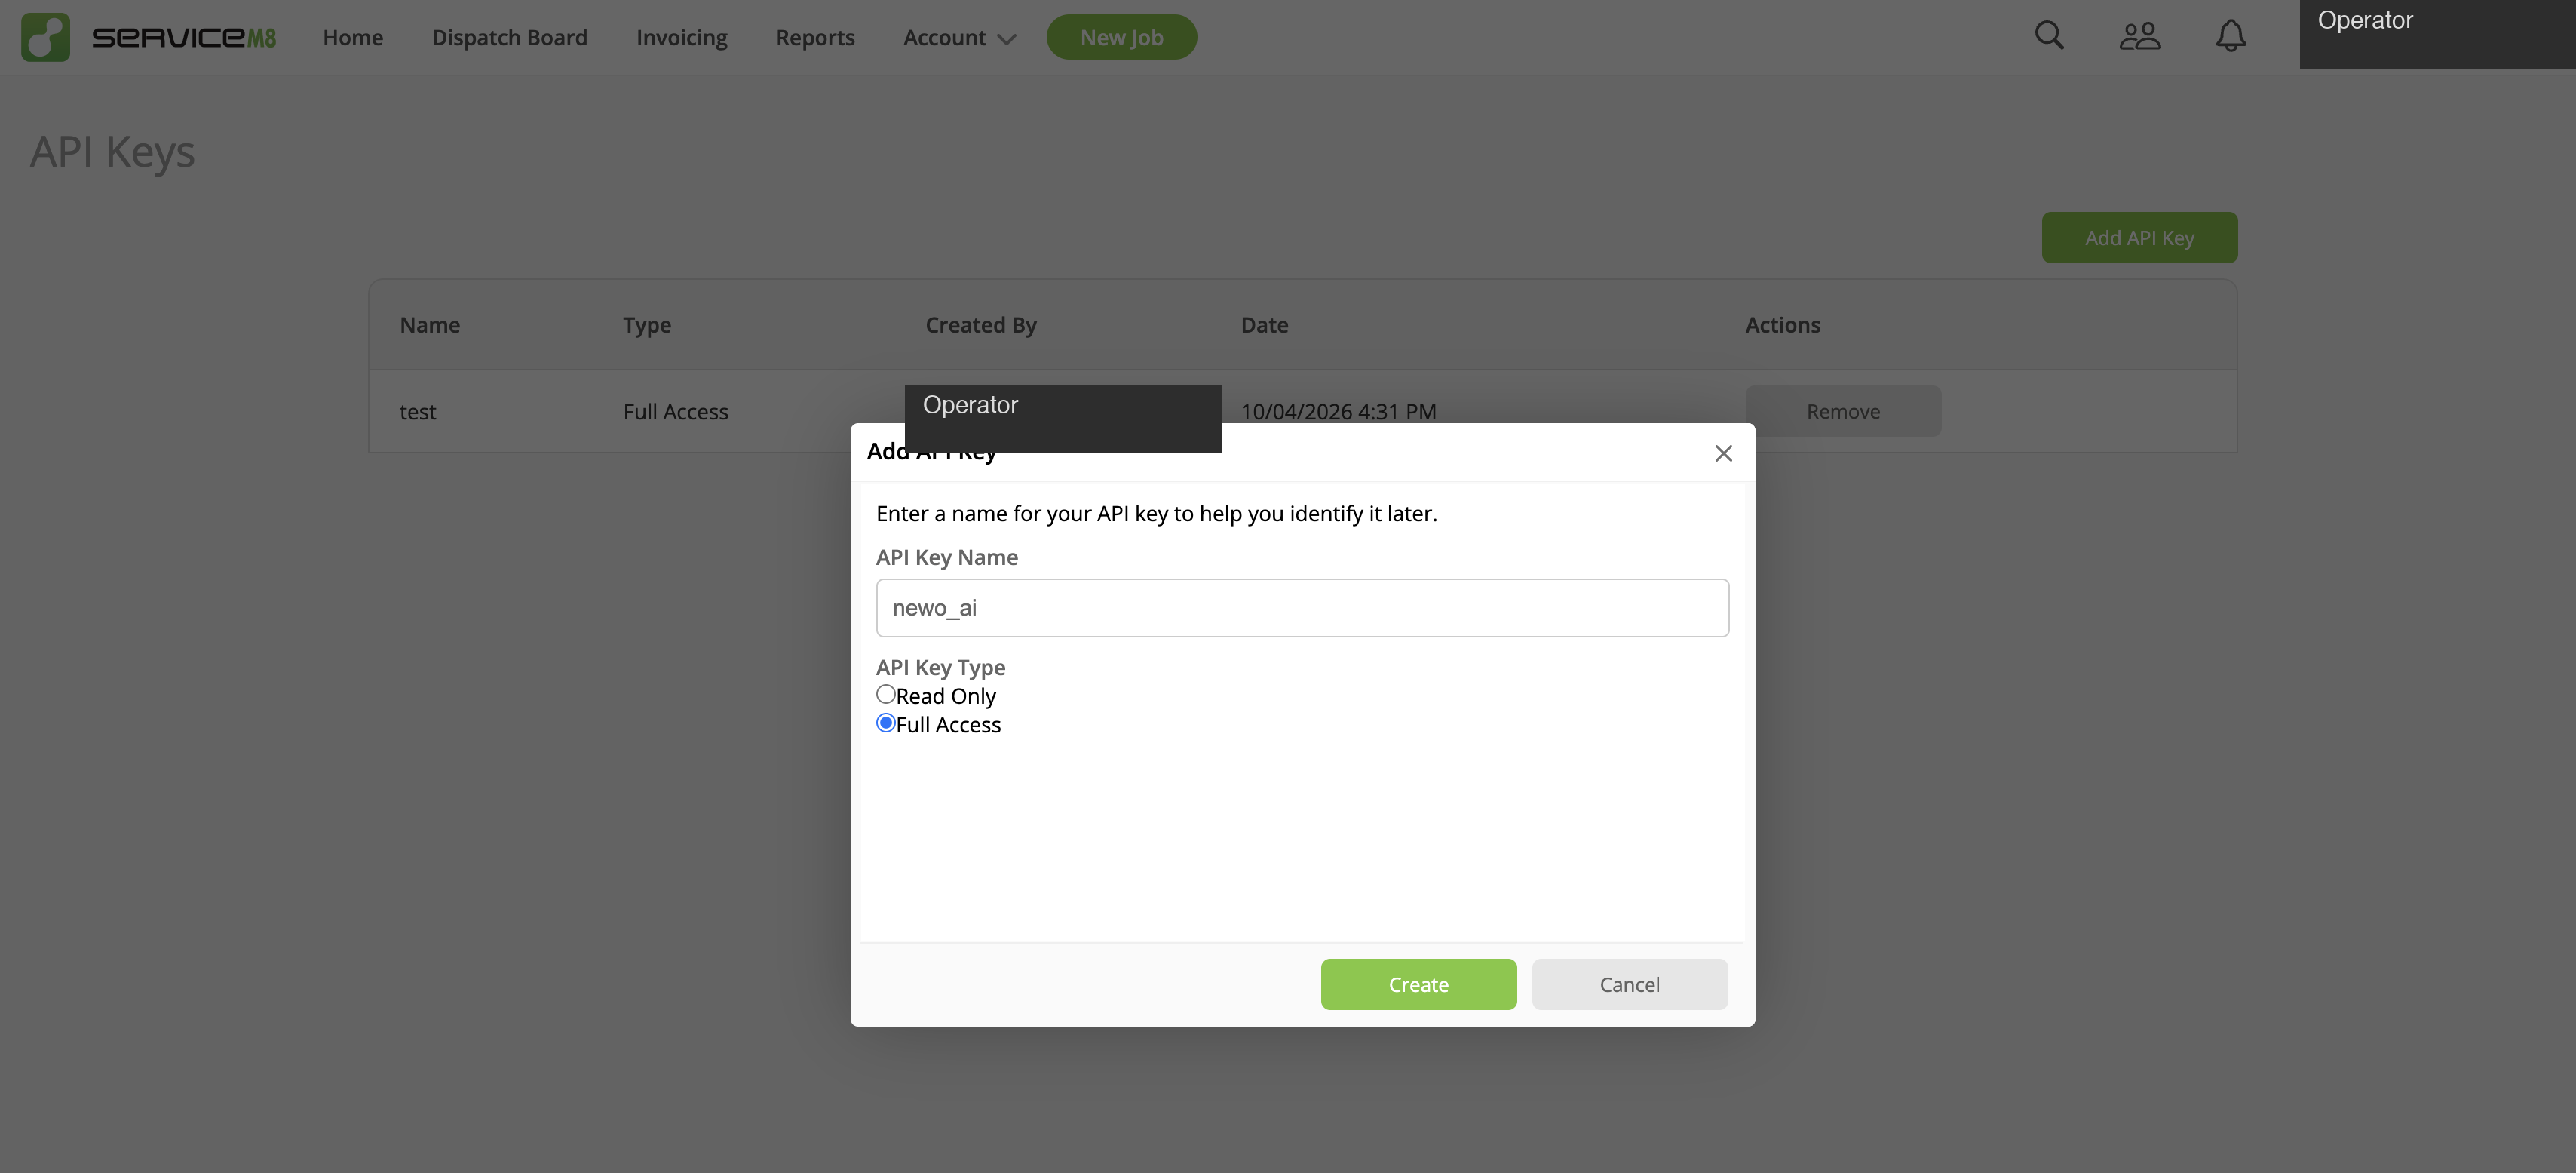The image size is (2576, 1173).
Task: Select the Full Access radio option
Action: point(885,723)
